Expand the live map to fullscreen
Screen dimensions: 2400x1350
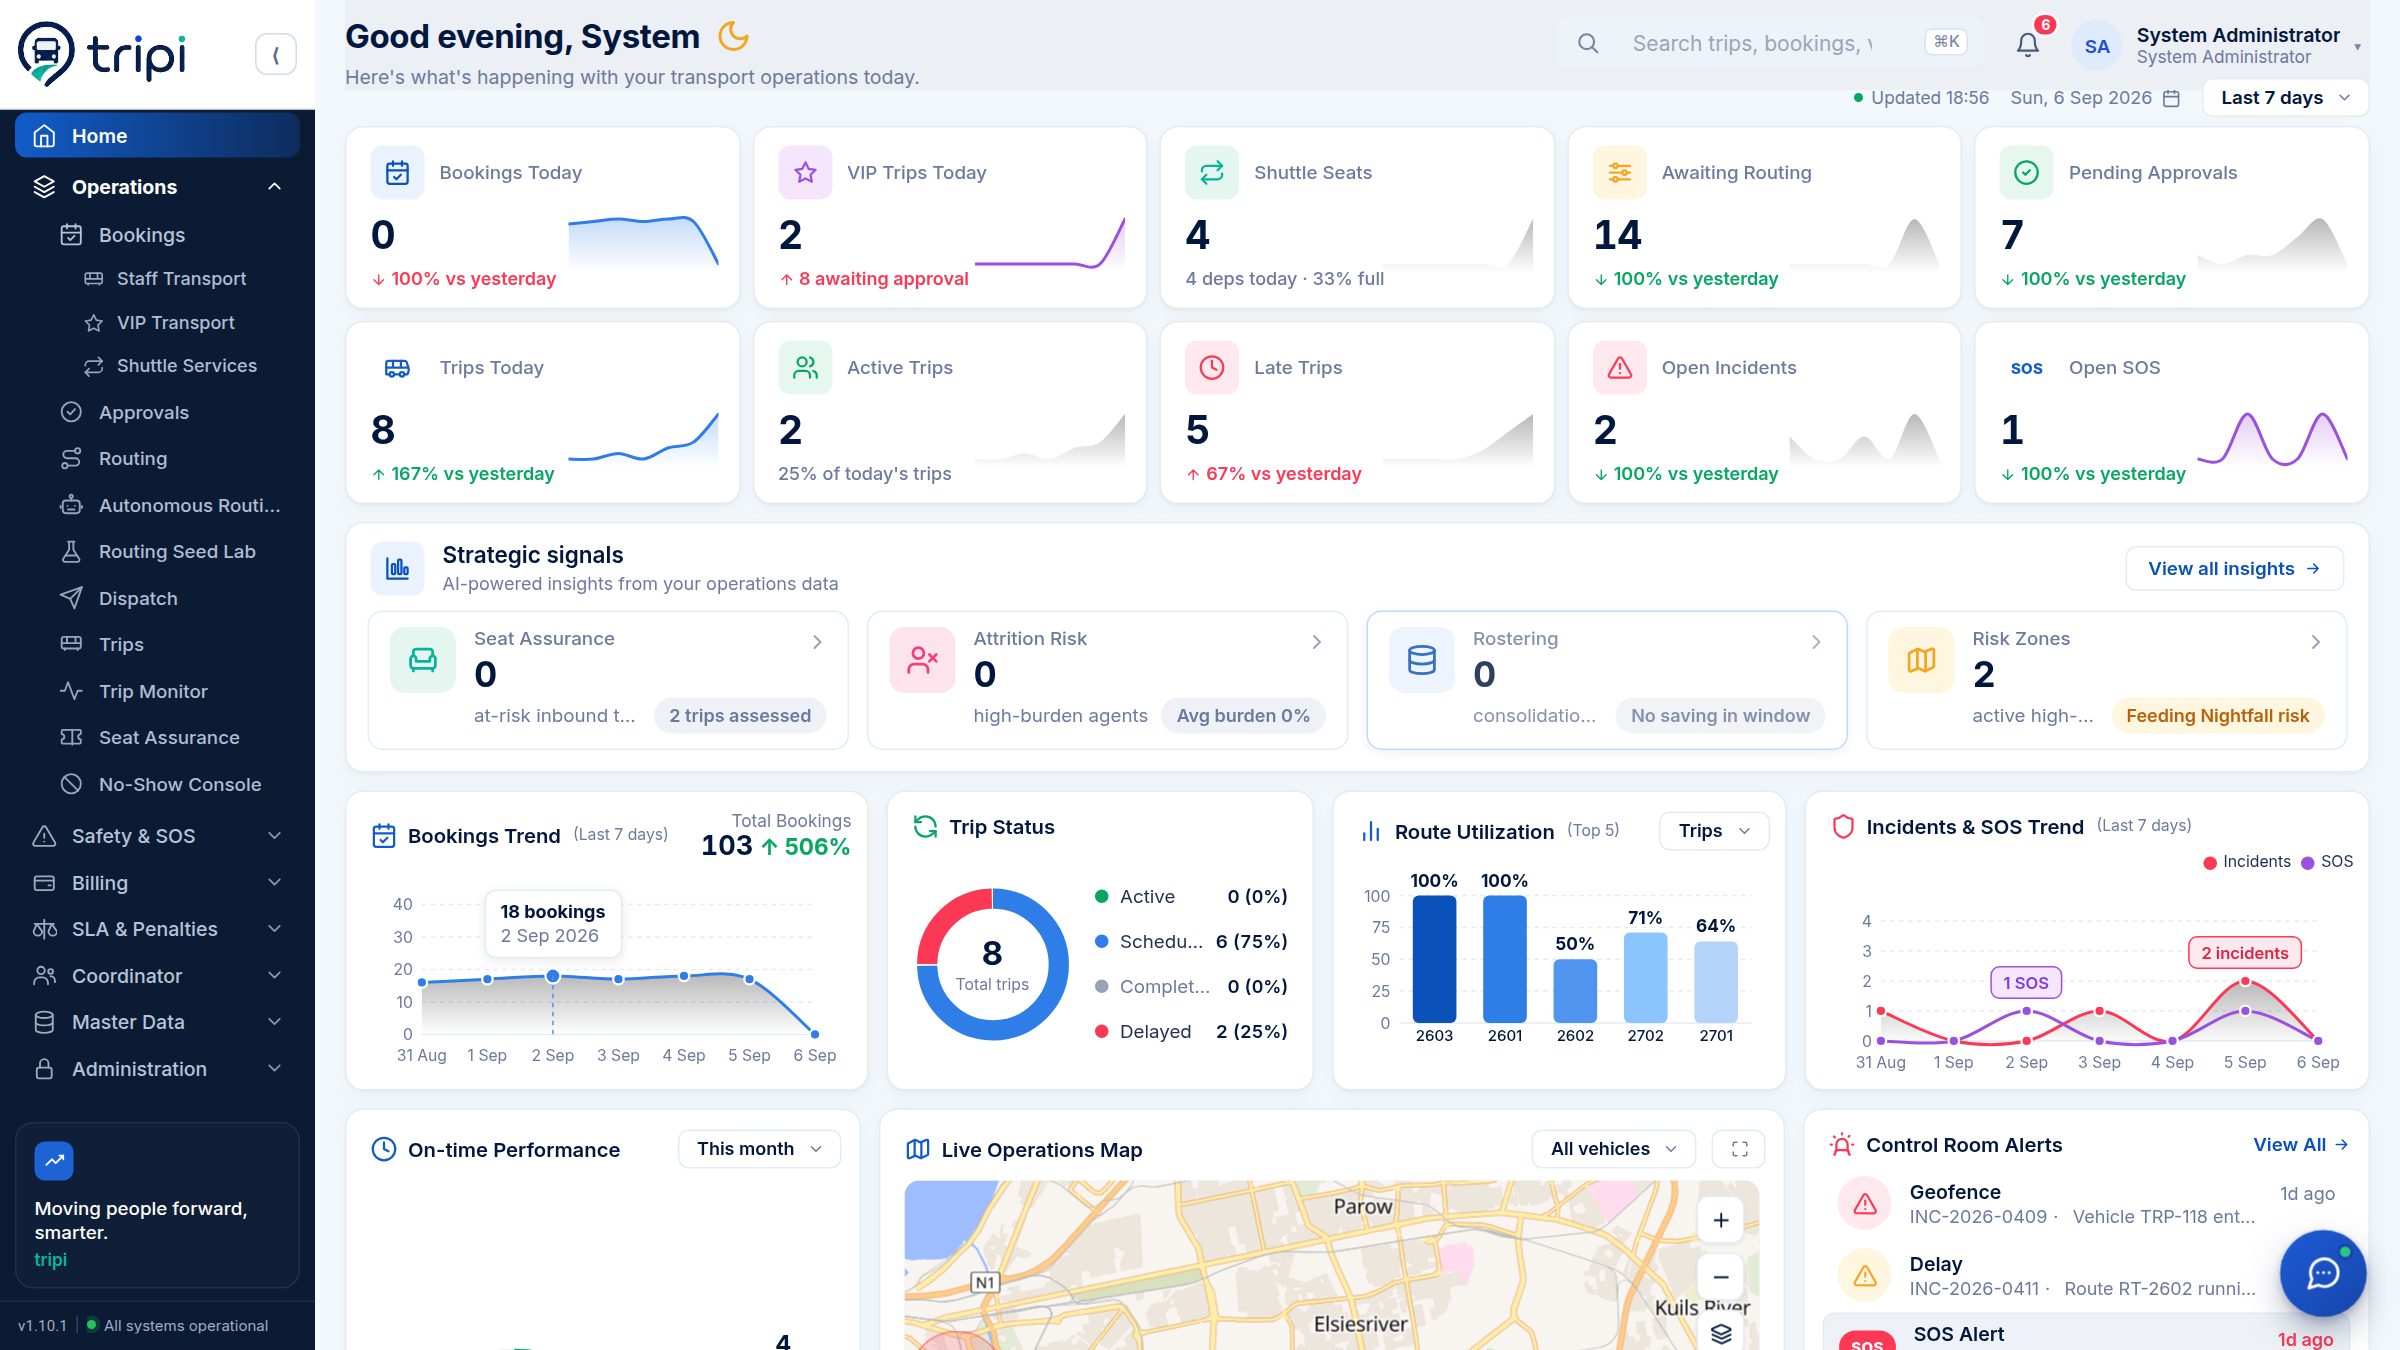point(1739,1149)
